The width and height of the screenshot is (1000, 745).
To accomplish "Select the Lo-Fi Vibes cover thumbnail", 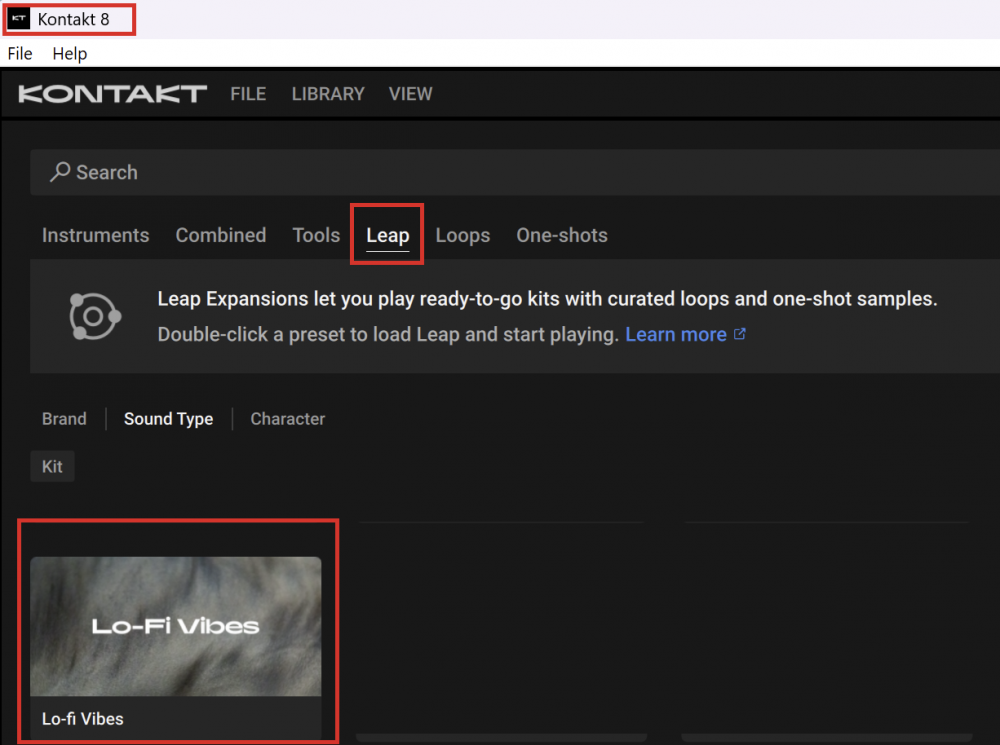I will [176, 626].
